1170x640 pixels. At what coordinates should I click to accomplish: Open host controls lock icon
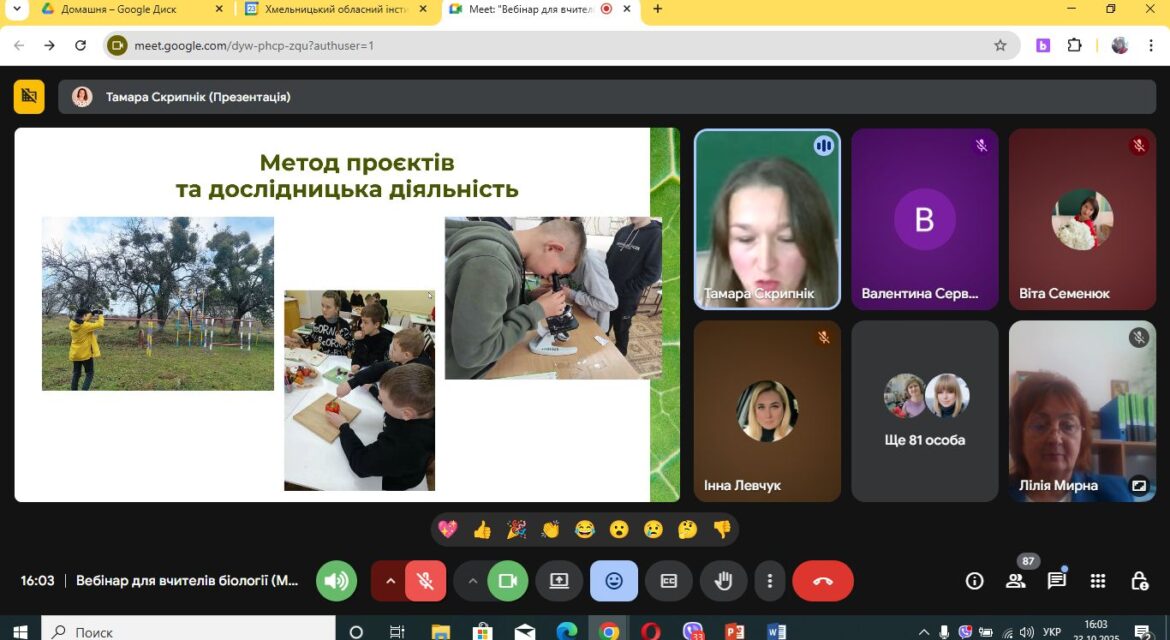tap(1139, 580)
